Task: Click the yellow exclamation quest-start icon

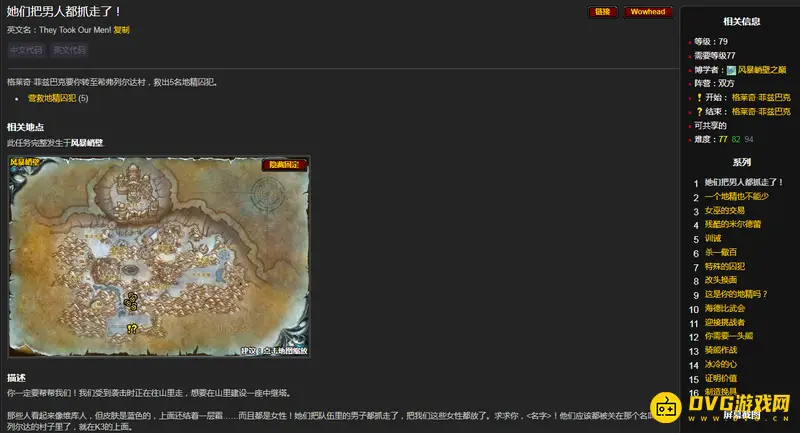Action: tap(699, 97)
